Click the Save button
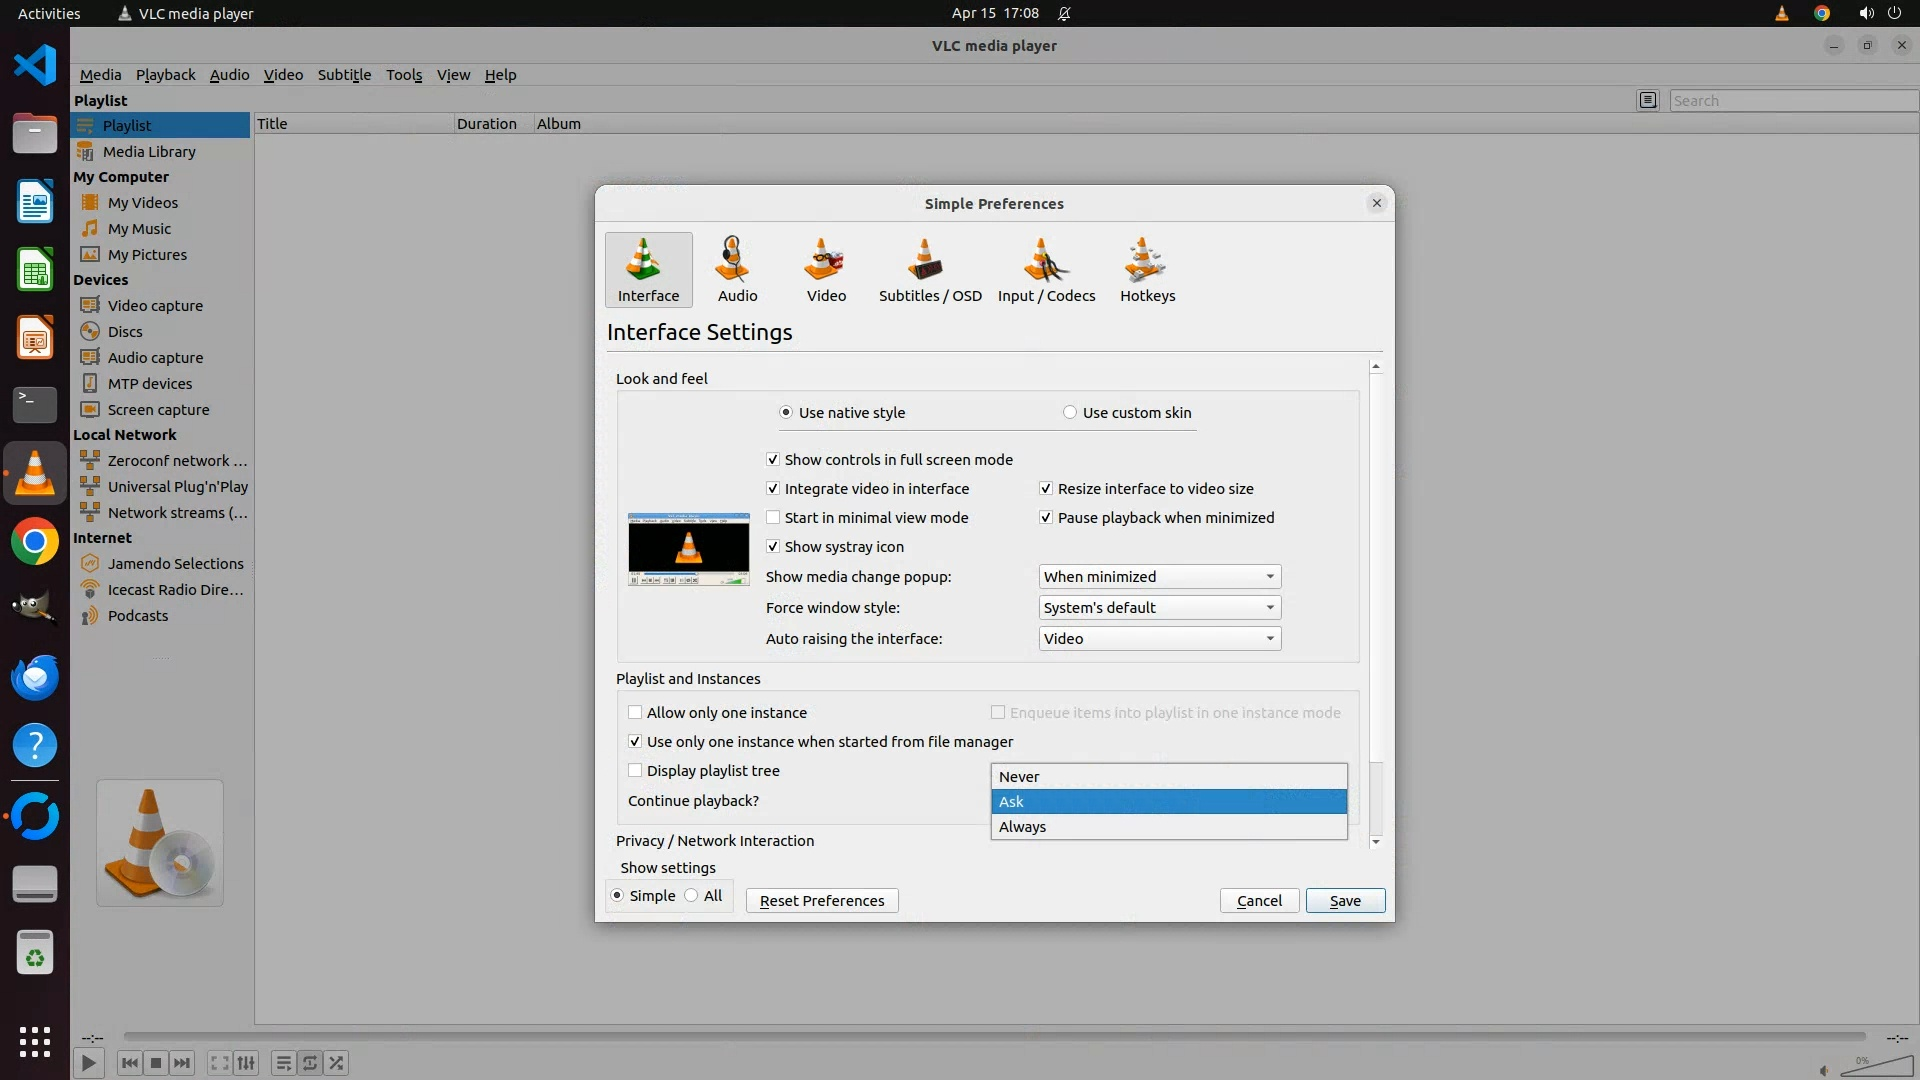 coord(1344,901)
